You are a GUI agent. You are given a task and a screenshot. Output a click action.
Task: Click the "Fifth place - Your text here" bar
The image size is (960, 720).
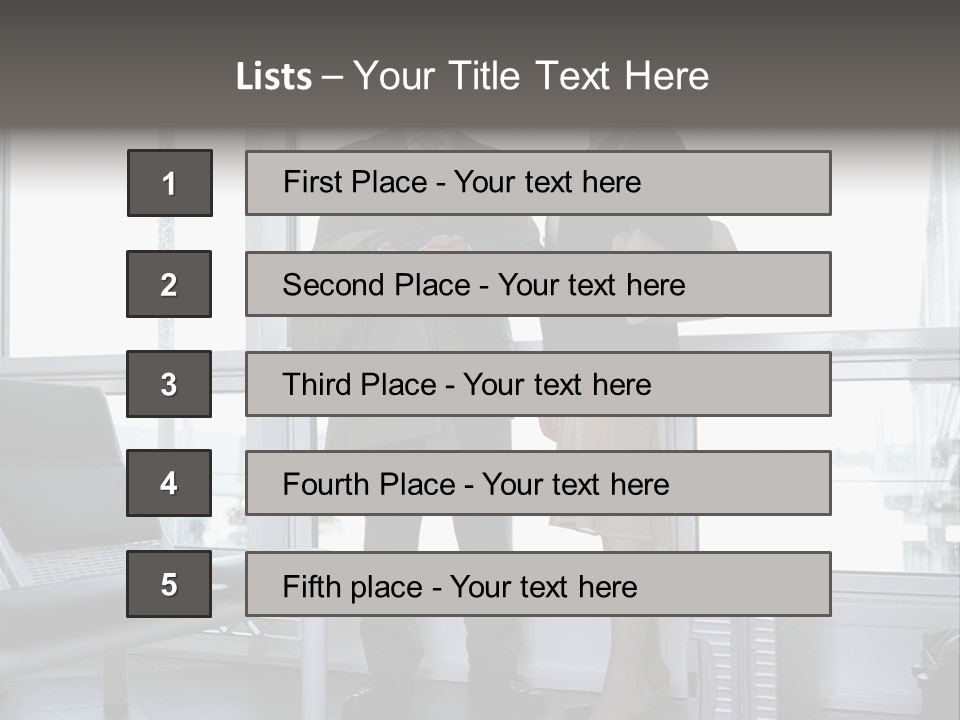click(x=538, y=584)
